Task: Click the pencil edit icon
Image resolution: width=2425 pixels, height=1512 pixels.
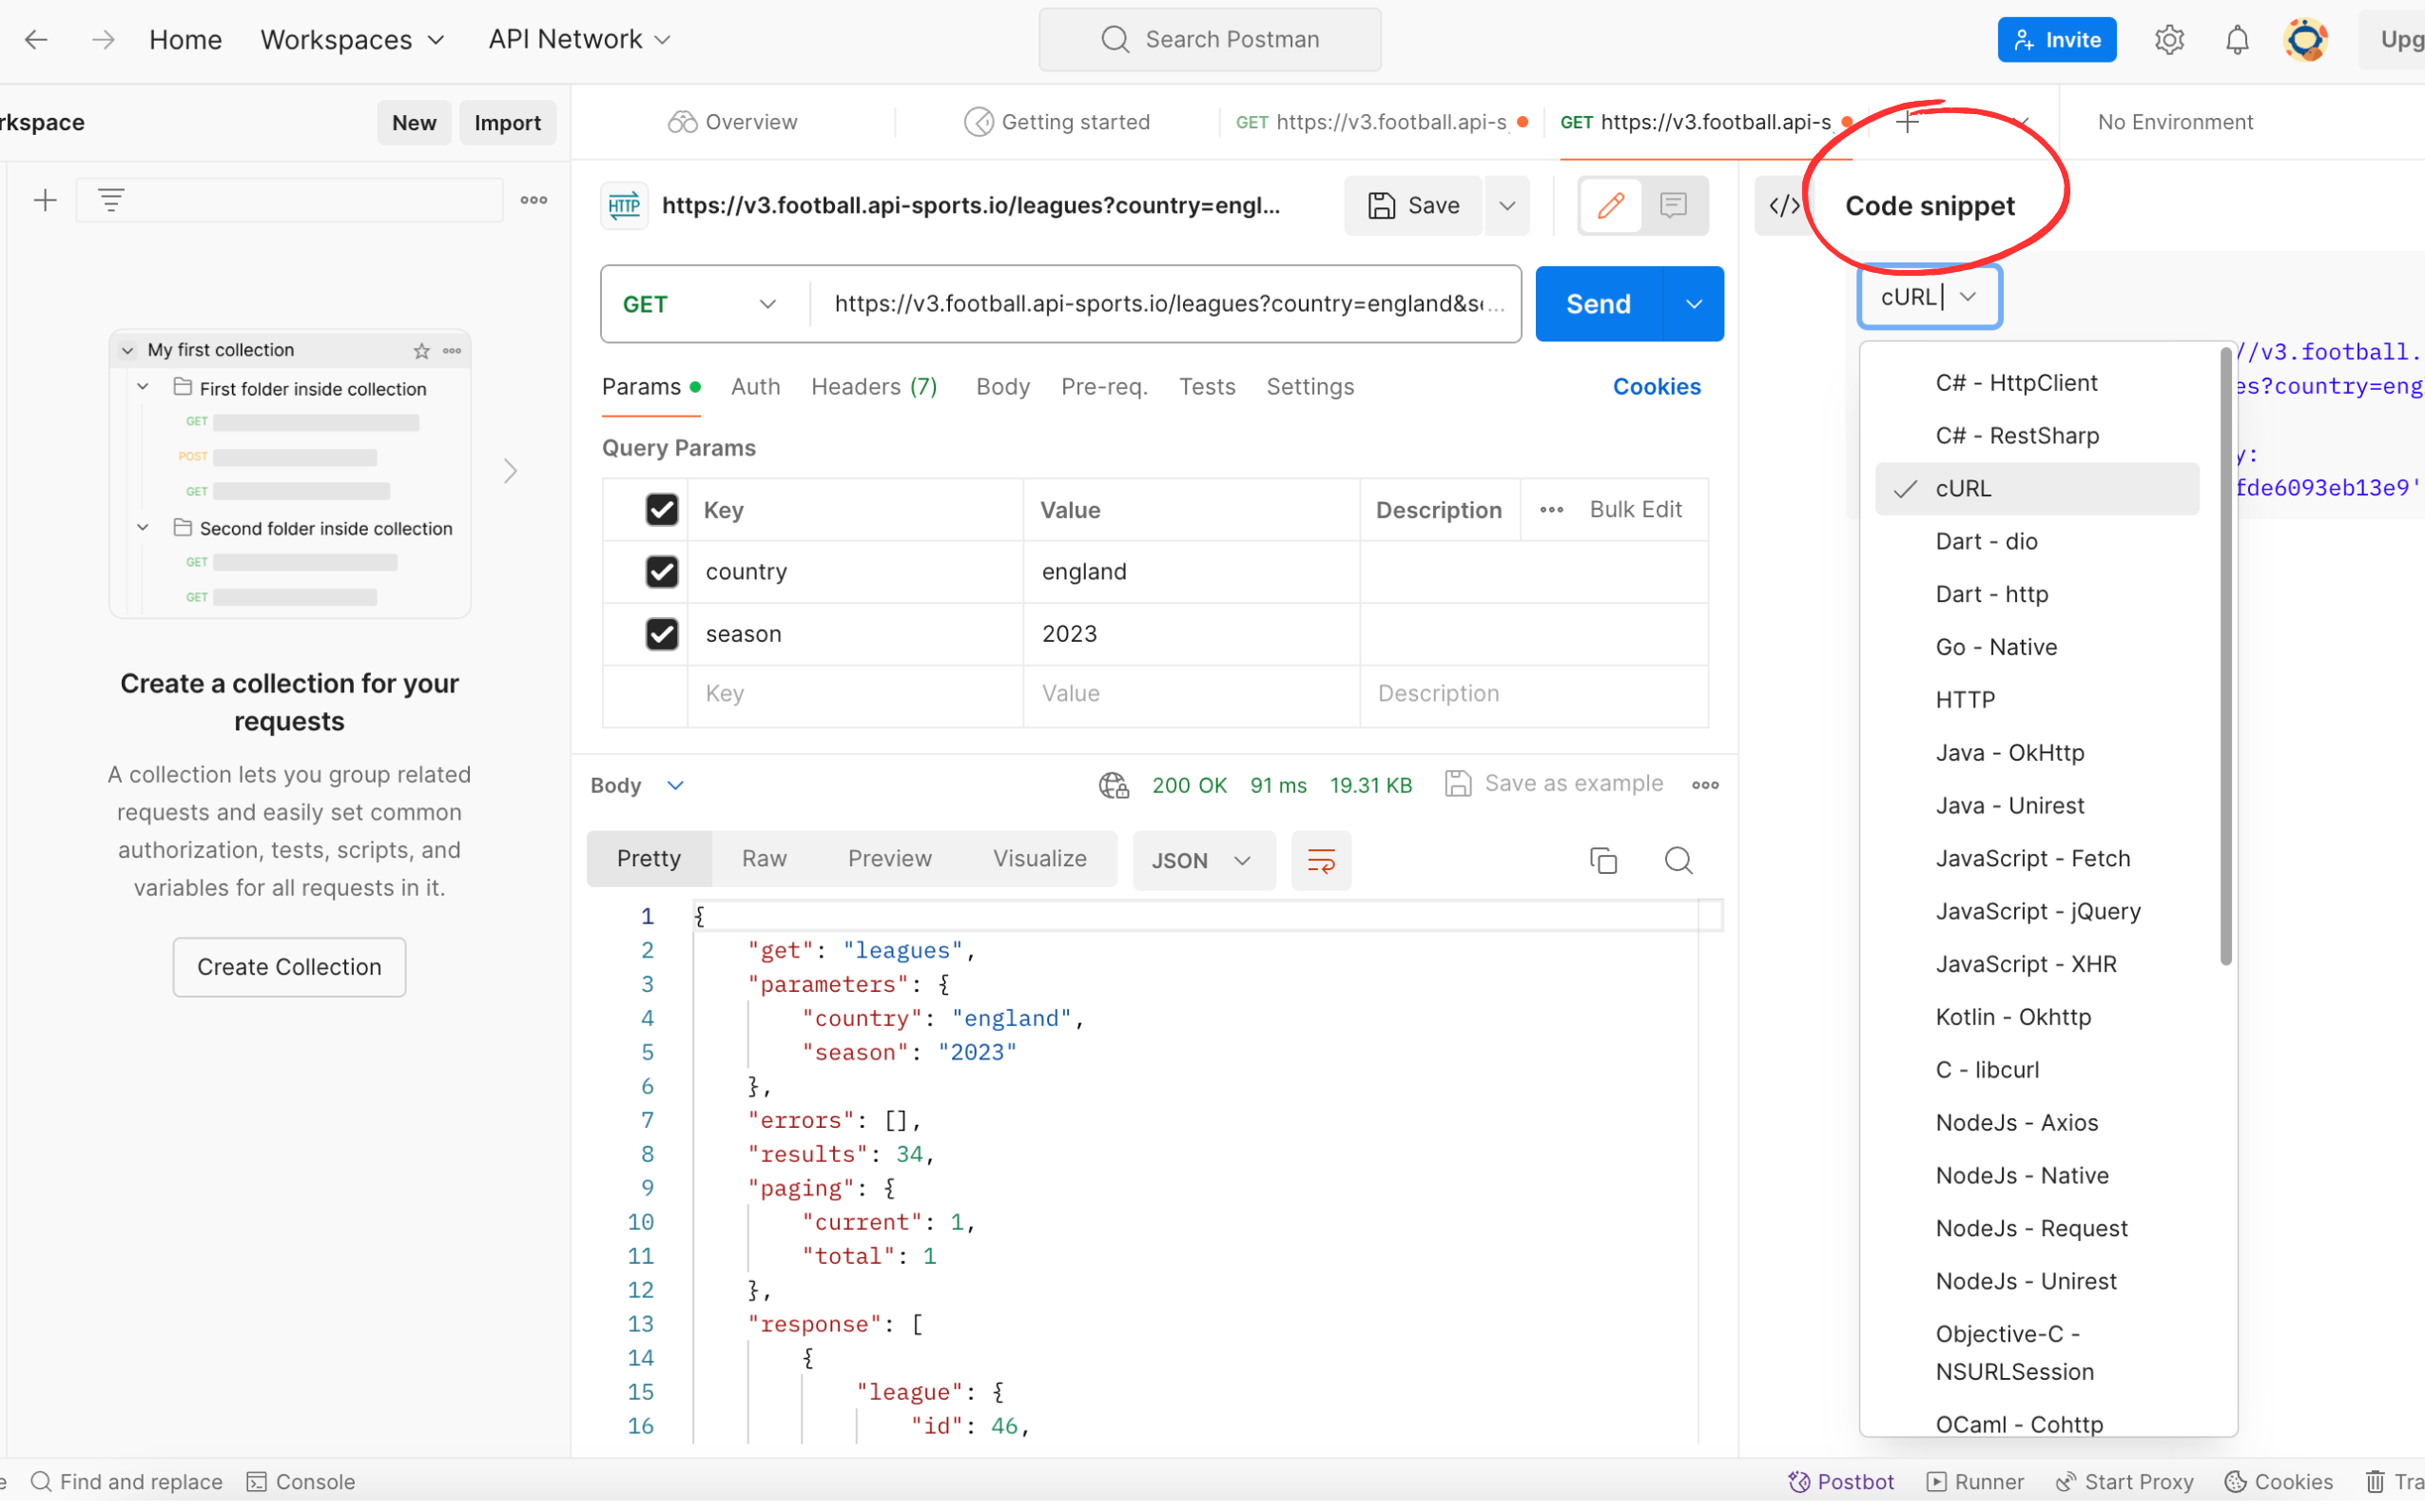Action: pyautogui.click(x=1610, y=205)
